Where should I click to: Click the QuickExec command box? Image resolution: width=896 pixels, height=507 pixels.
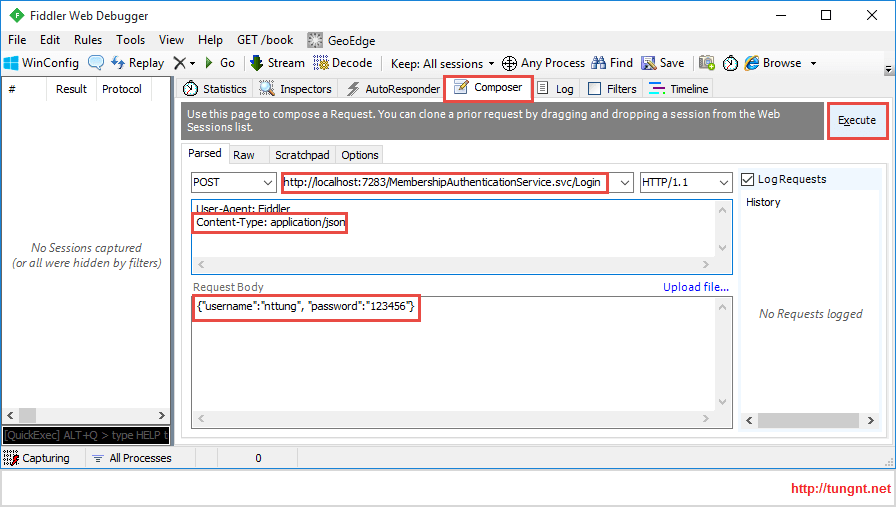(x=86, y=435)
